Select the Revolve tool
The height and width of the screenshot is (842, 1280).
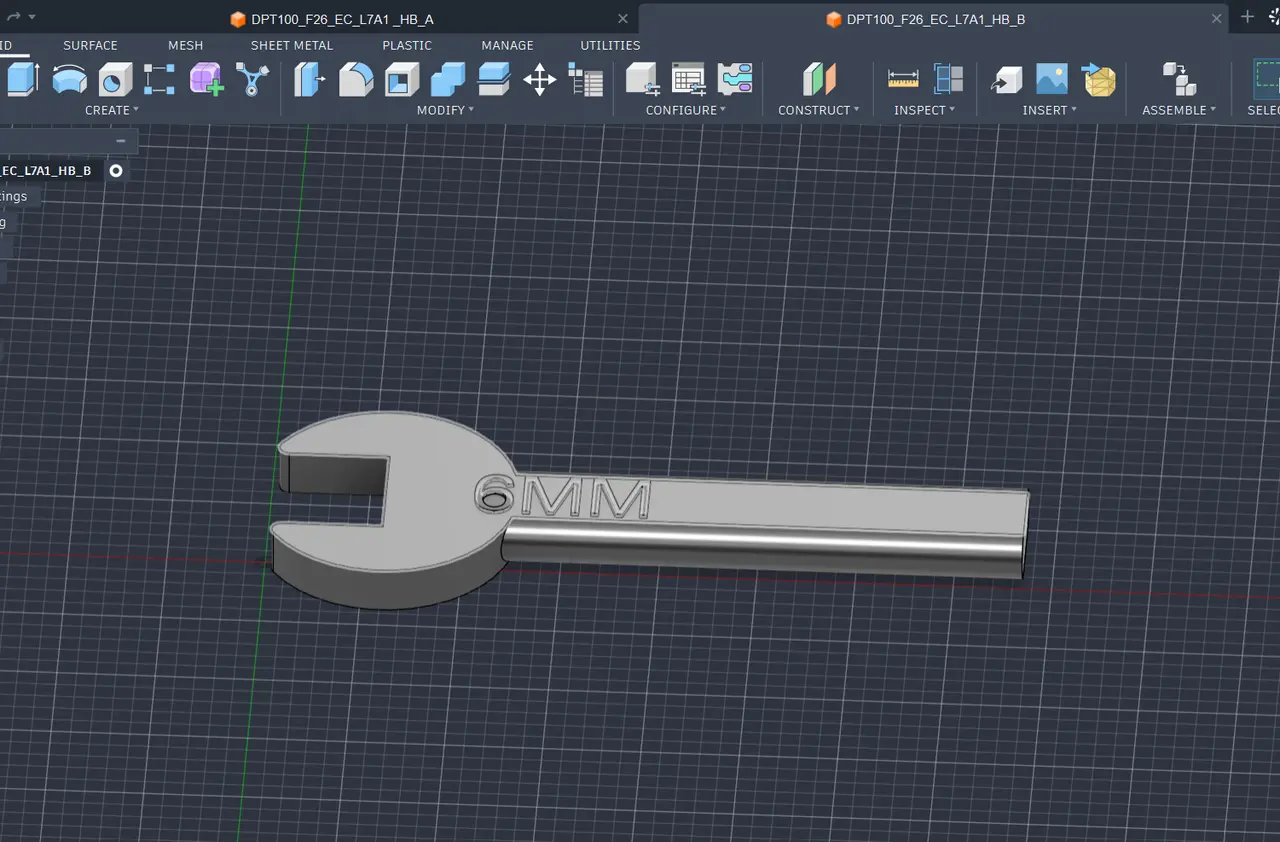69,79
